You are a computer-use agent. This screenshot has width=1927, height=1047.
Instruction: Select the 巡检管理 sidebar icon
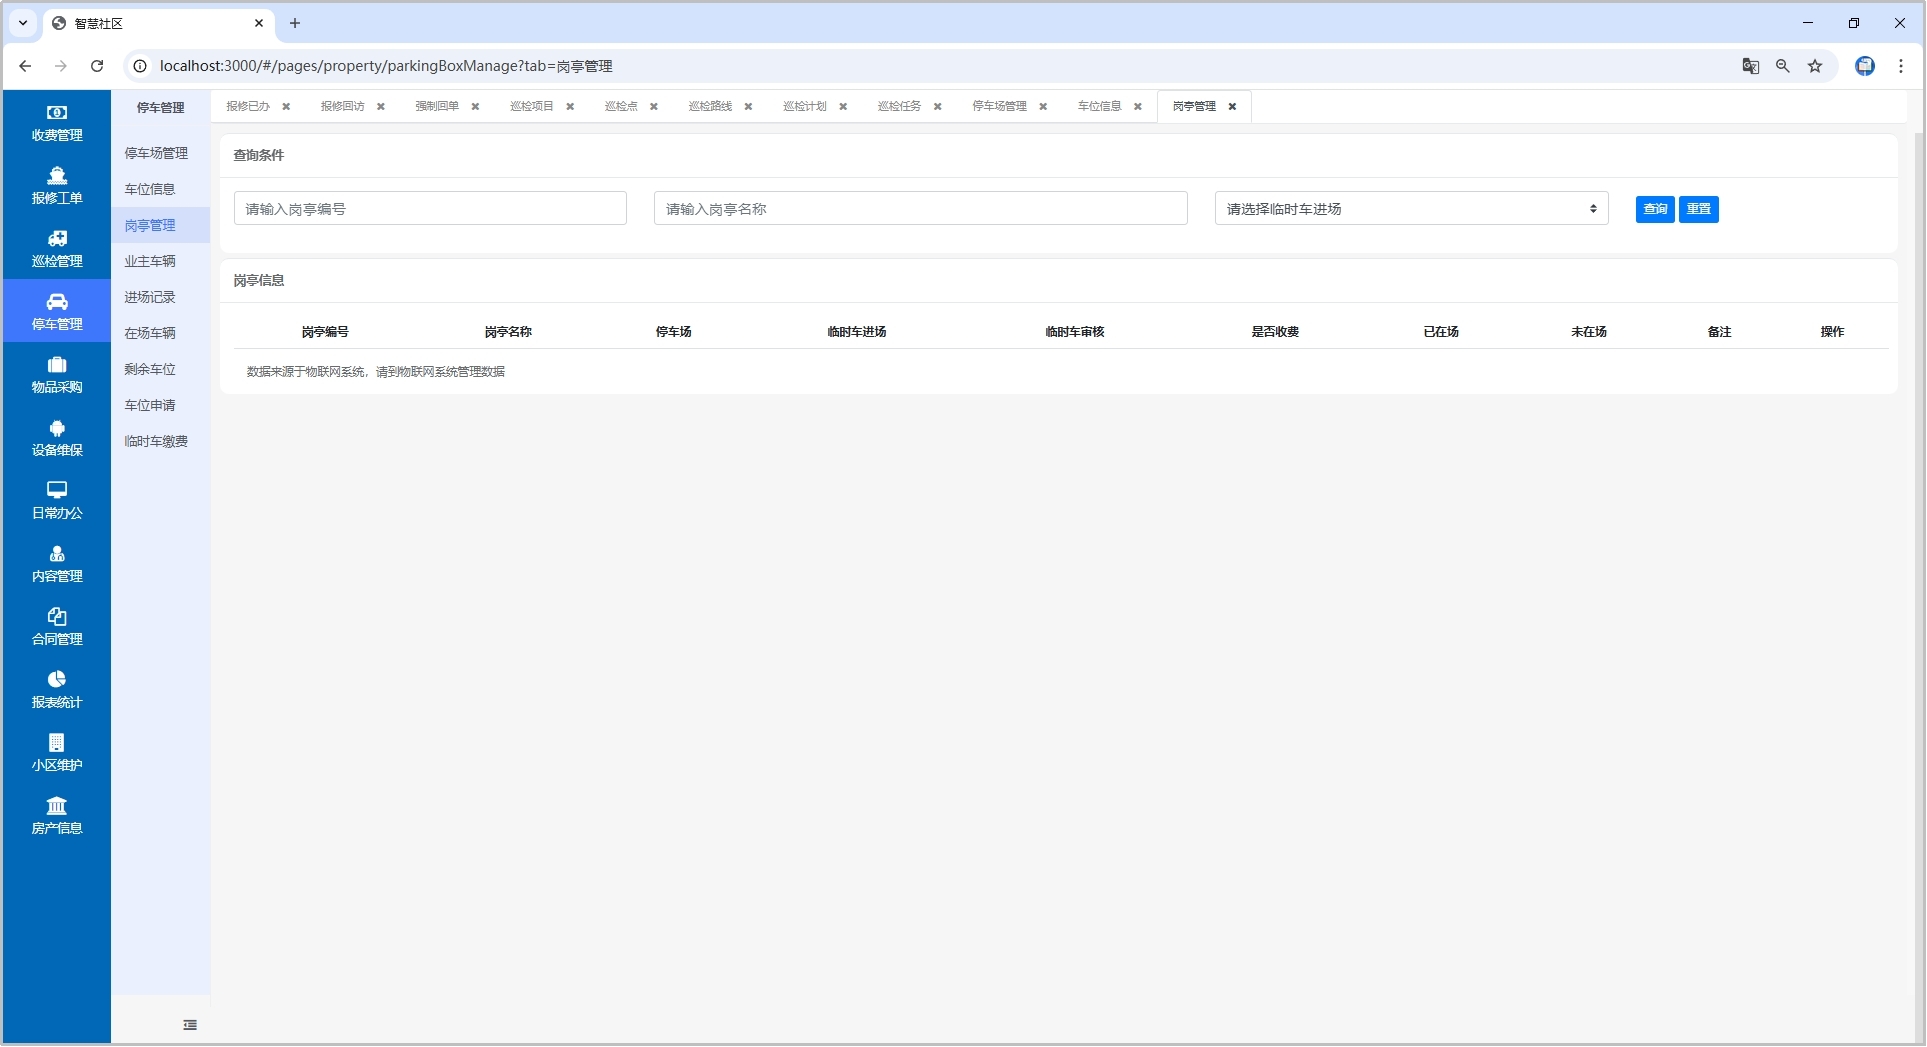(57, 239)
